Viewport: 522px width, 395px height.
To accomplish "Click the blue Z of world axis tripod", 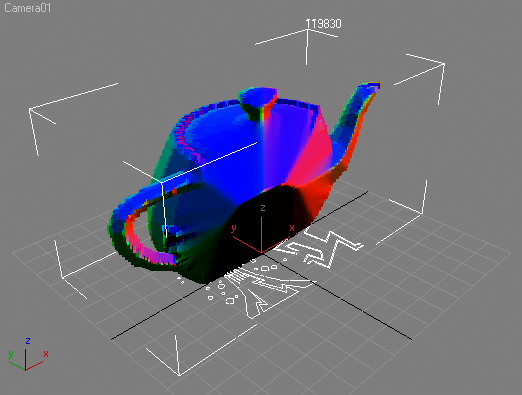I will click(28, 341).
